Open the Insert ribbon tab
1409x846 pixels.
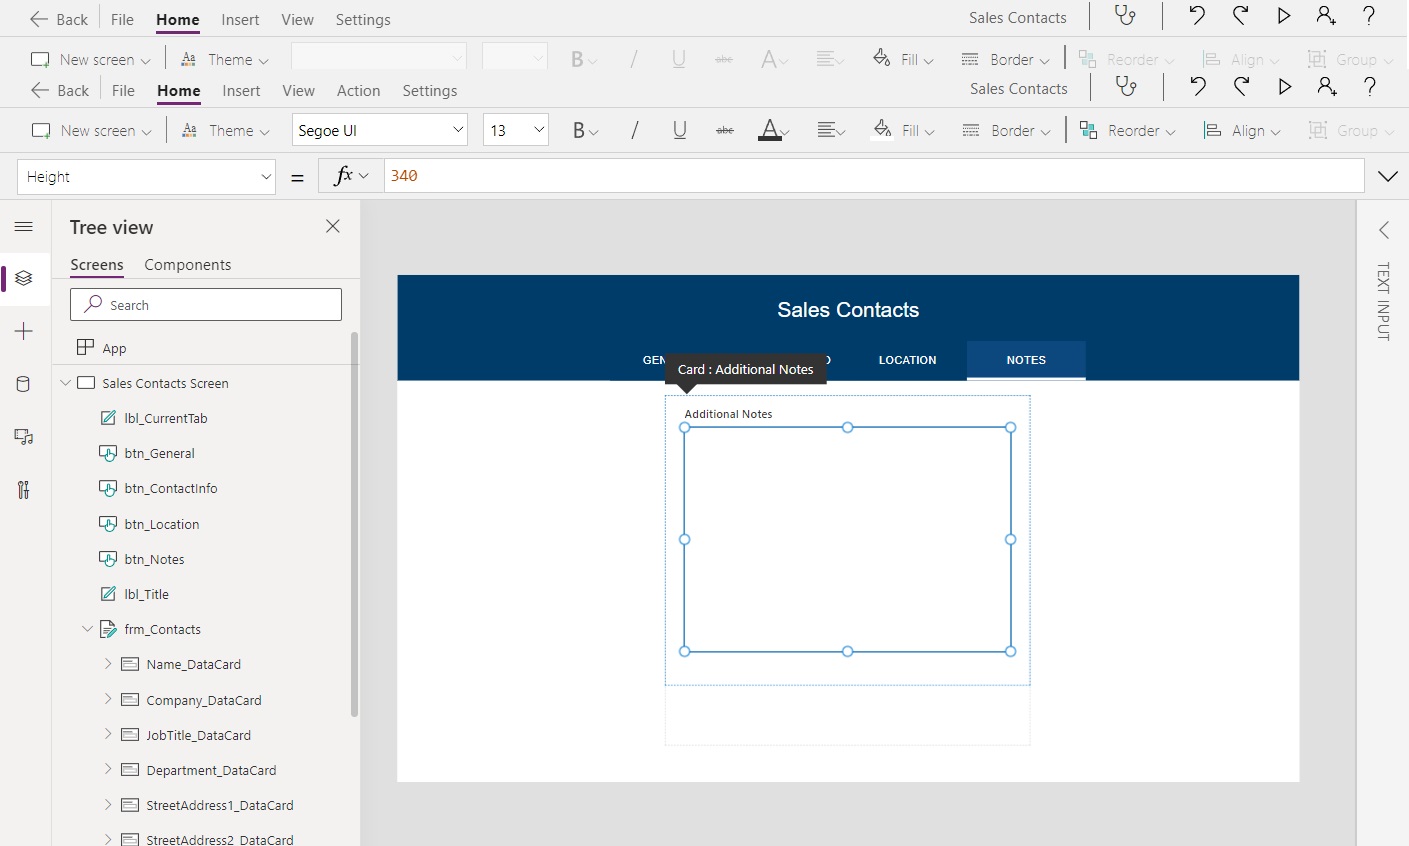click(241, 90)
